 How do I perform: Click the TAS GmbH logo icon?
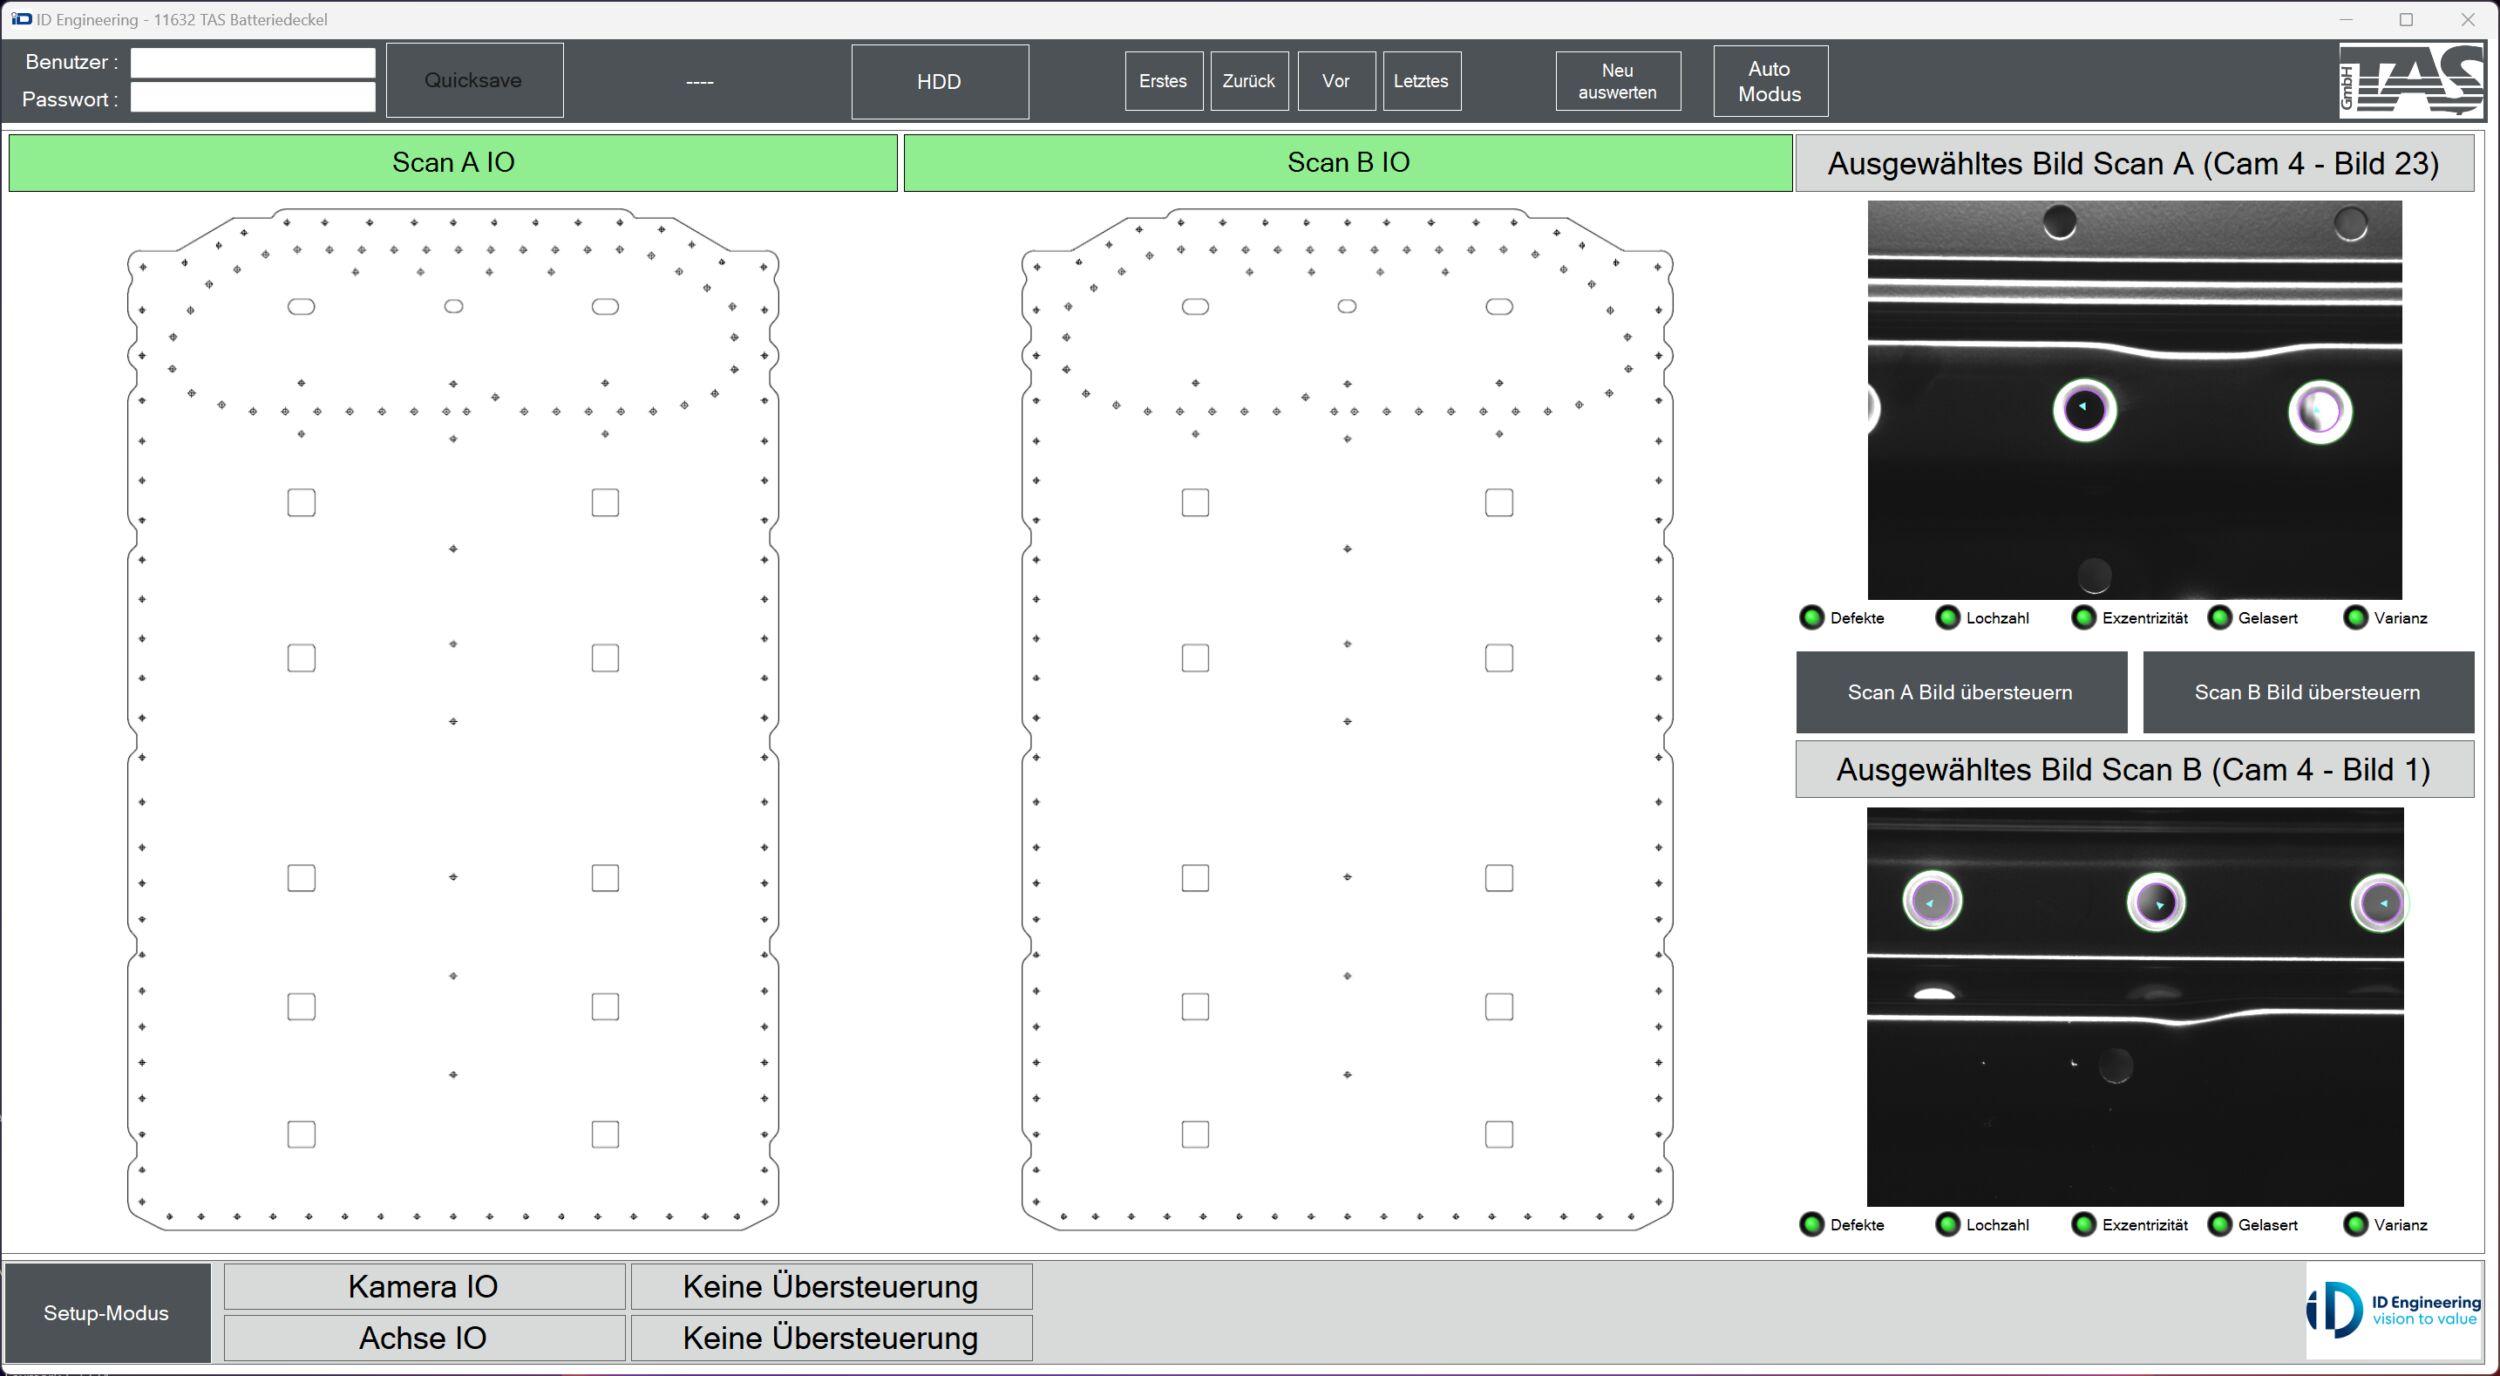point(2411,80)
